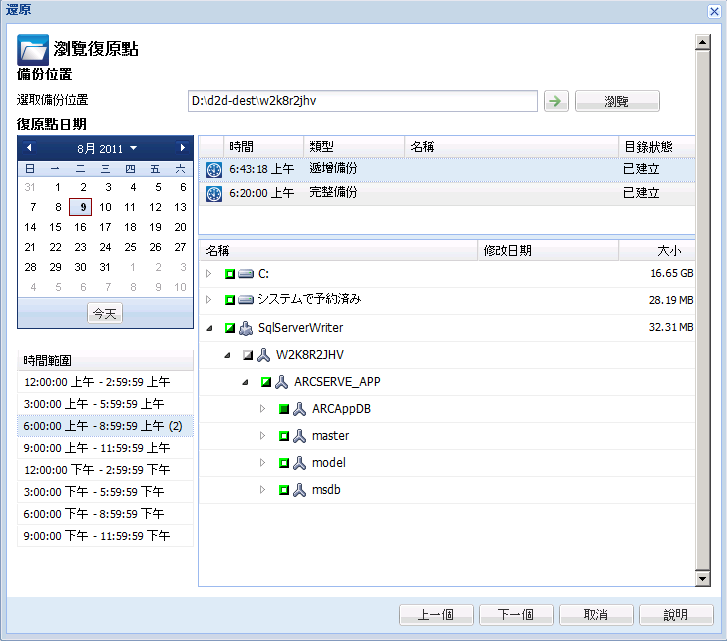Go to next month in calendar
This screenshot has width=727, height=641.
click(182, 148)
